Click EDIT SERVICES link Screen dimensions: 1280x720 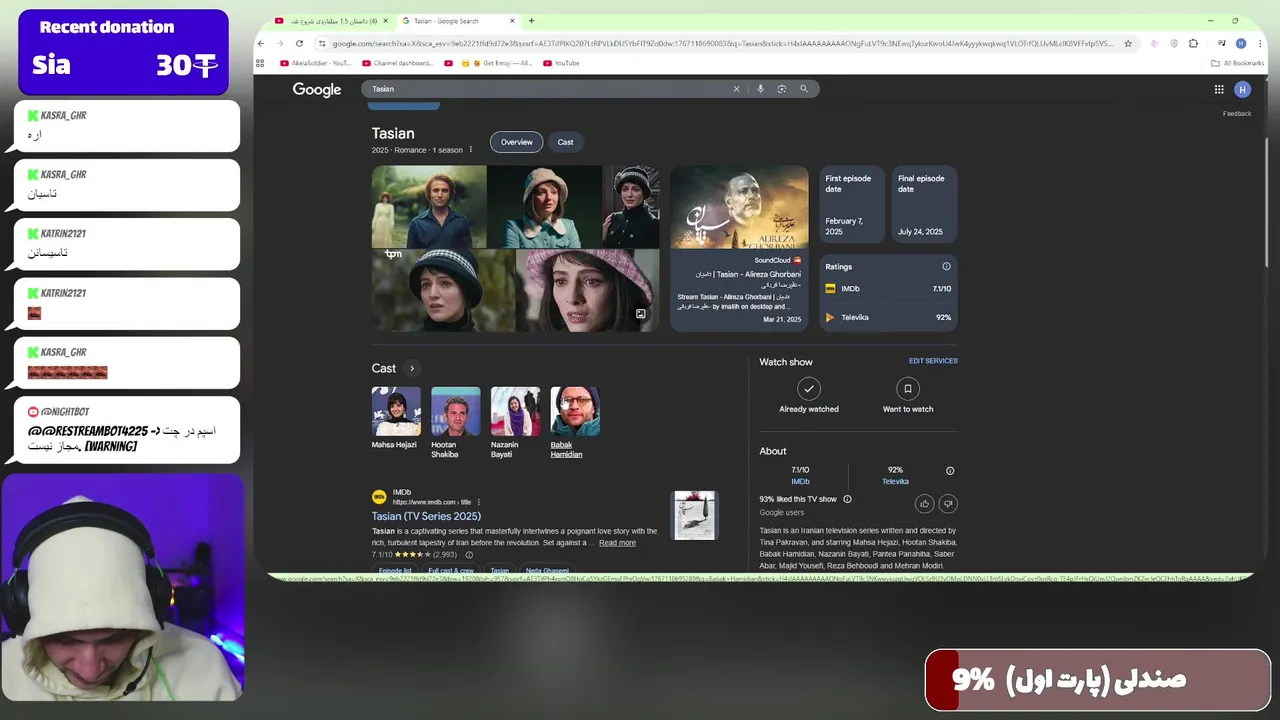pos(933,361)
